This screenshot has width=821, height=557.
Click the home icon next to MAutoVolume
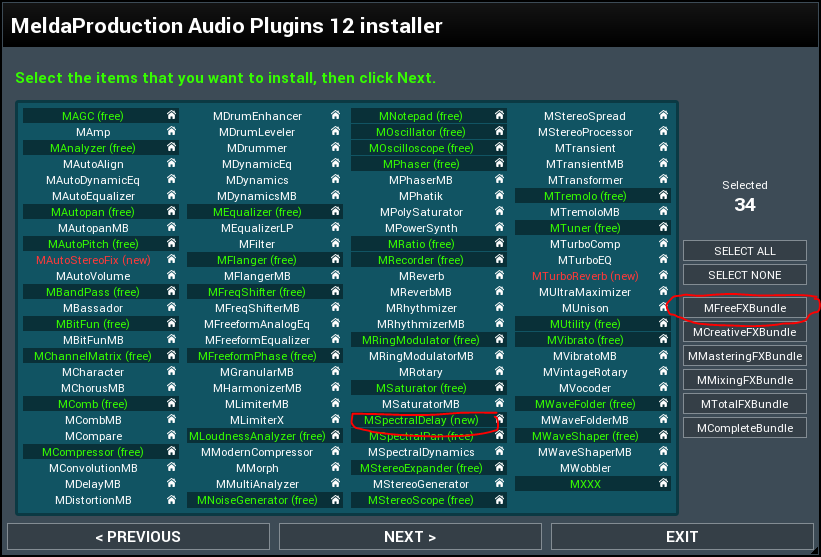[171, 275]
